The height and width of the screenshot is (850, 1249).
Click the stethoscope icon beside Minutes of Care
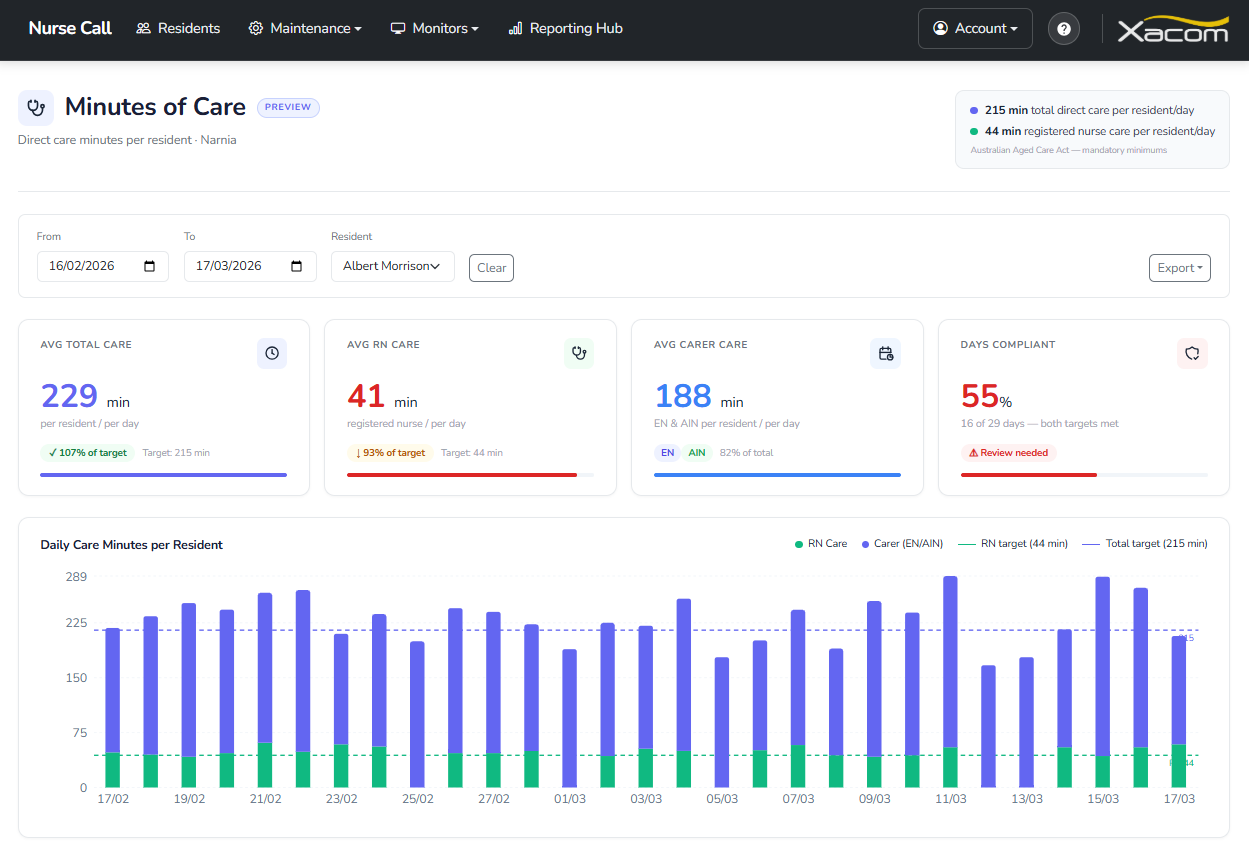pyautogui.click(x=36, y=108)
